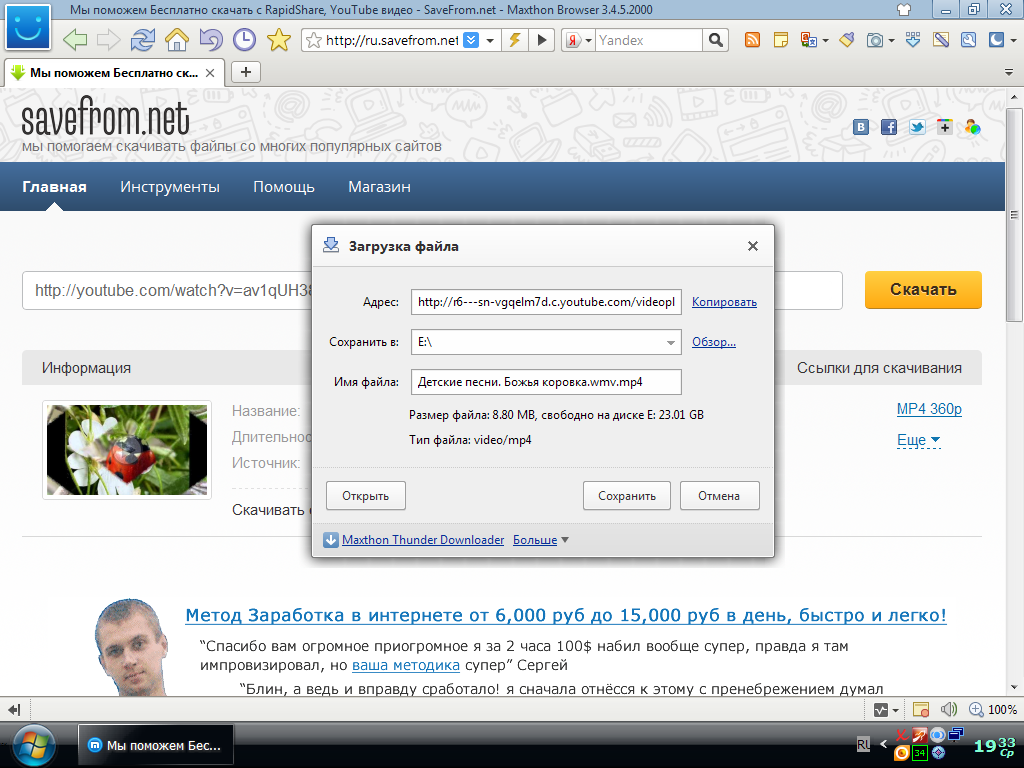Refresh the page with the reload icon
The height and width of the screenshot is (768, 1024).
pos(143,41)
